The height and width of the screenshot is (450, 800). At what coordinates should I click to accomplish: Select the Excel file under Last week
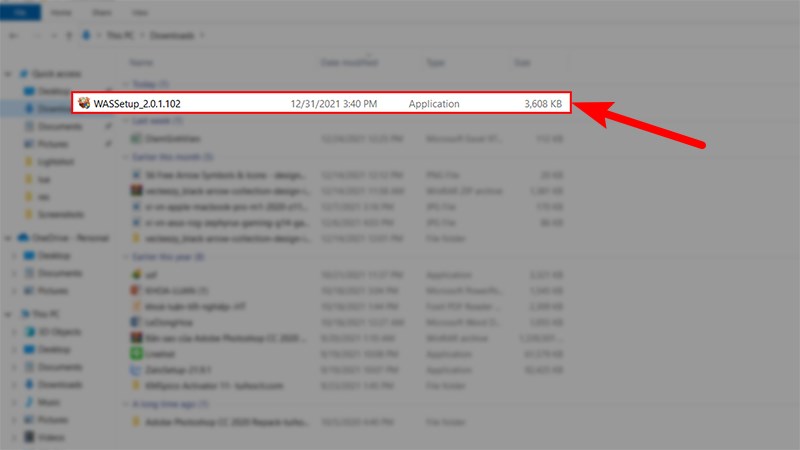coord(347,138)
